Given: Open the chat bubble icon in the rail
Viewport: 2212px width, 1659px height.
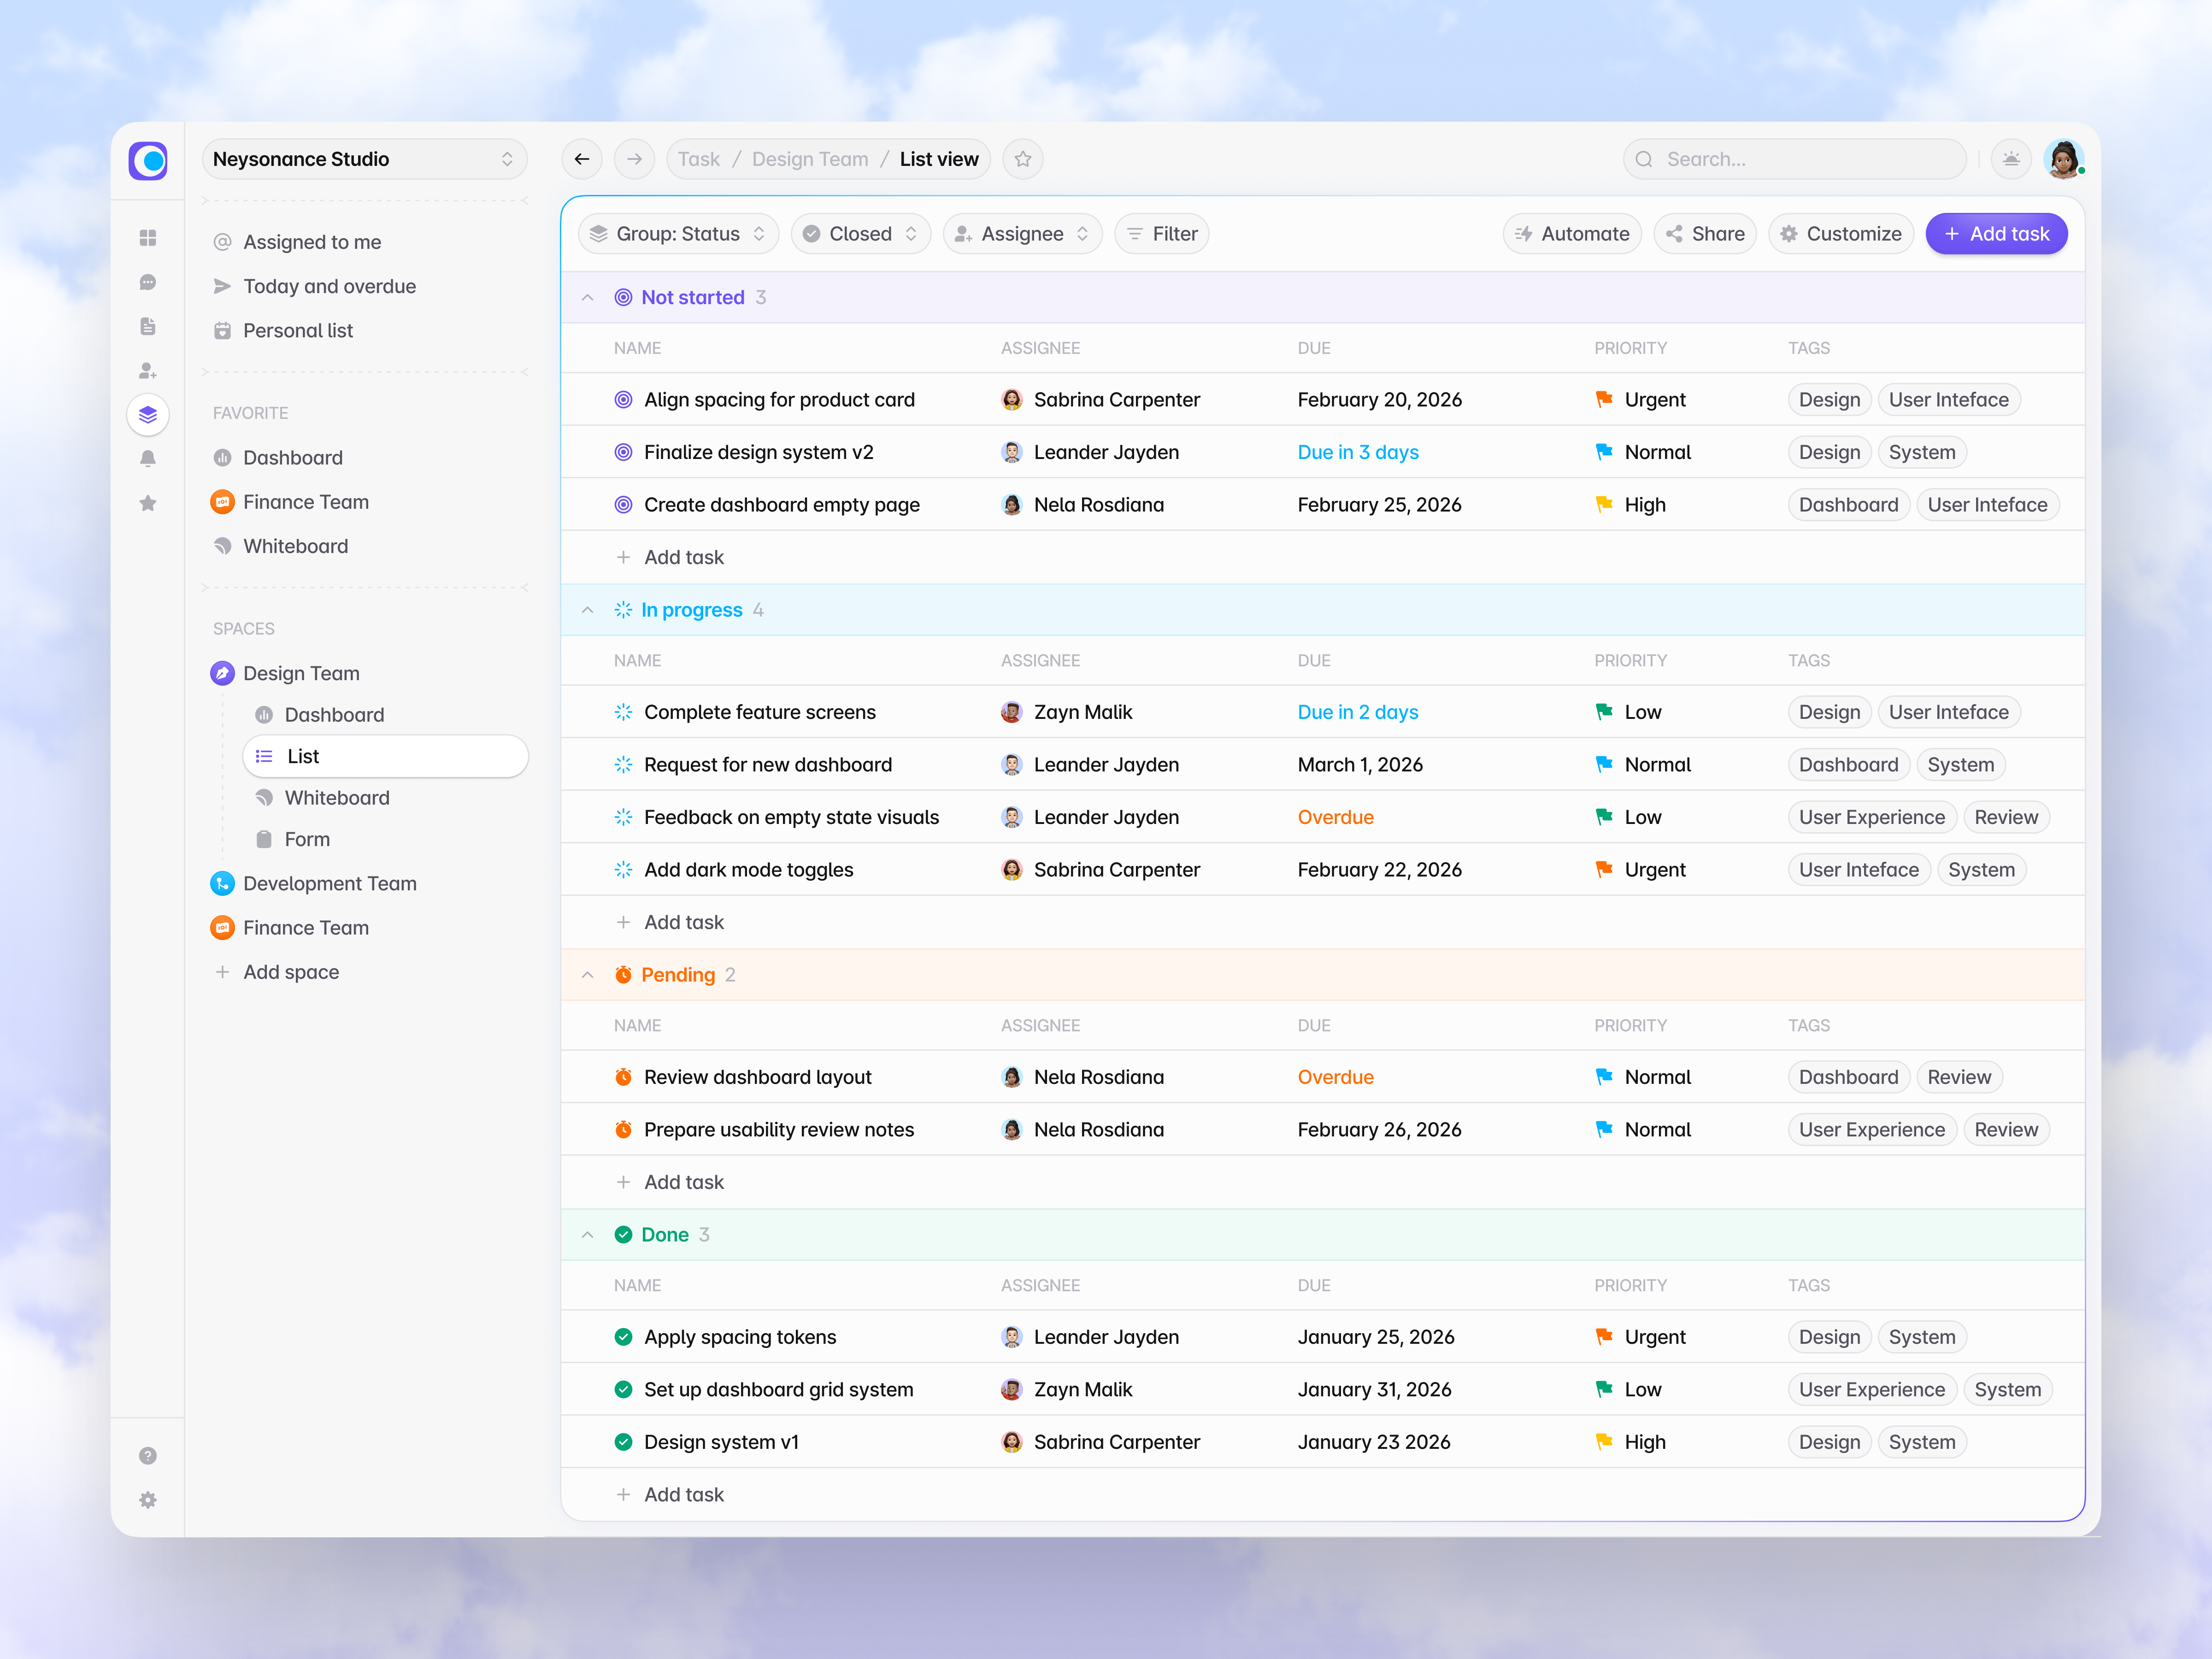Looking at the screenshot, I should (148, 283).
